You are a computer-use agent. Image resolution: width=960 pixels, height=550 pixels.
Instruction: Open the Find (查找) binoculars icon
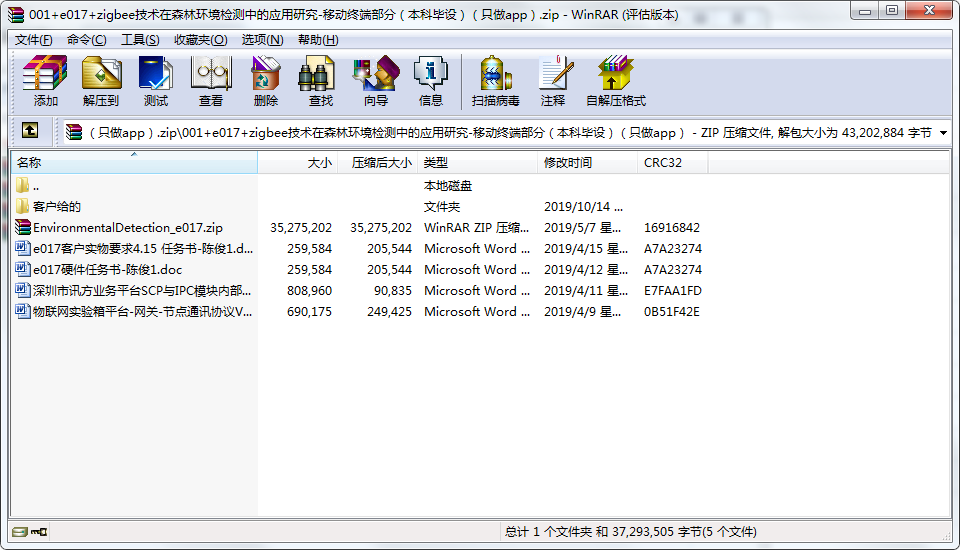point(317,73)
